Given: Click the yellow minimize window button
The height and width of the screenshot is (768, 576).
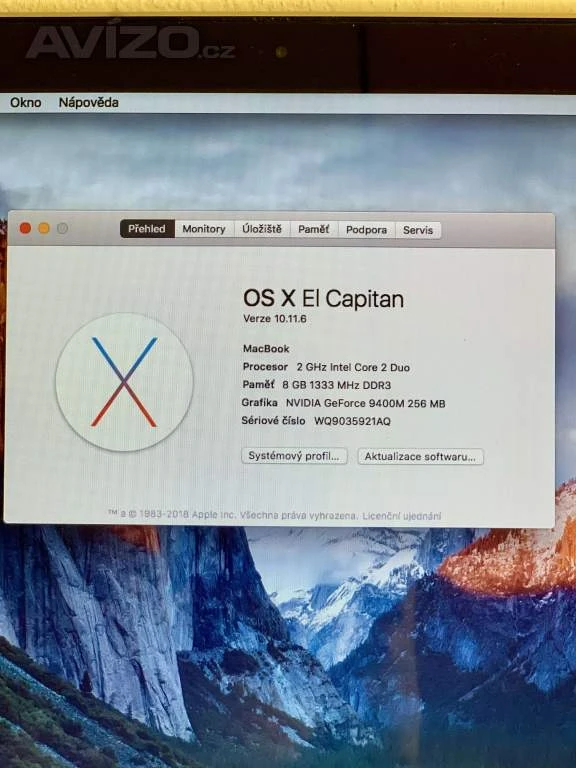Looking at the screenshot, I should point(44,228).
